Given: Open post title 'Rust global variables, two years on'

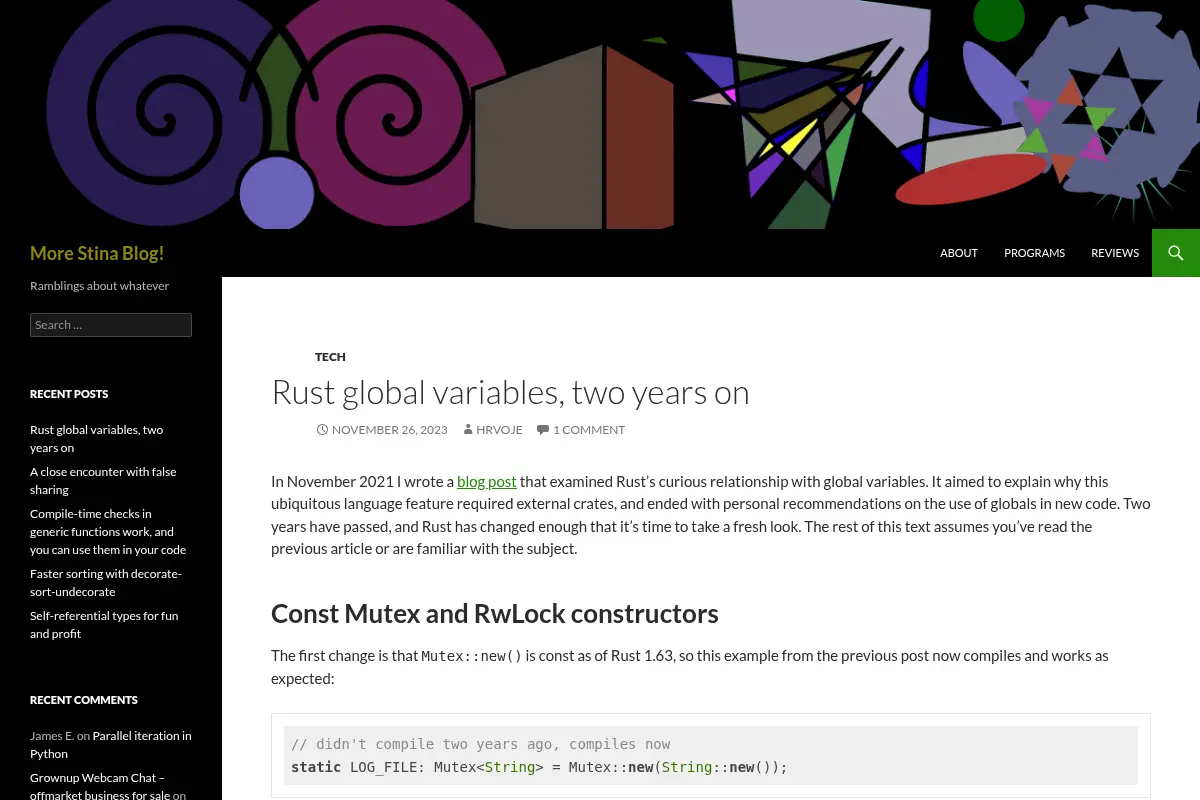Looking at the screenshot, I should tap(510, 392).
